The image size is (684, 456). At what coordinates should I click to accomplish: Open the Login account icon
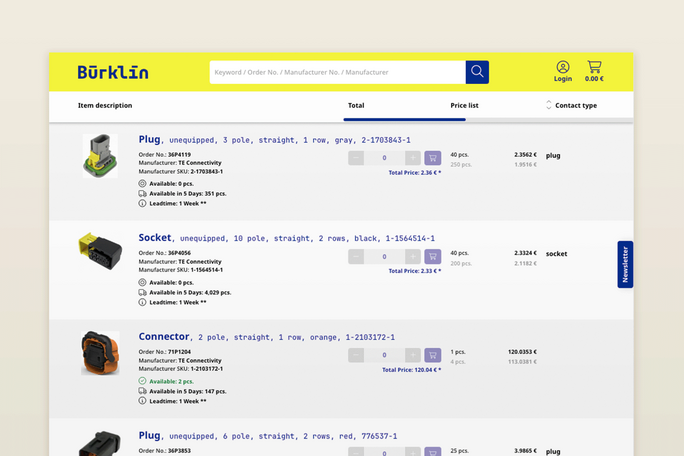563,71
